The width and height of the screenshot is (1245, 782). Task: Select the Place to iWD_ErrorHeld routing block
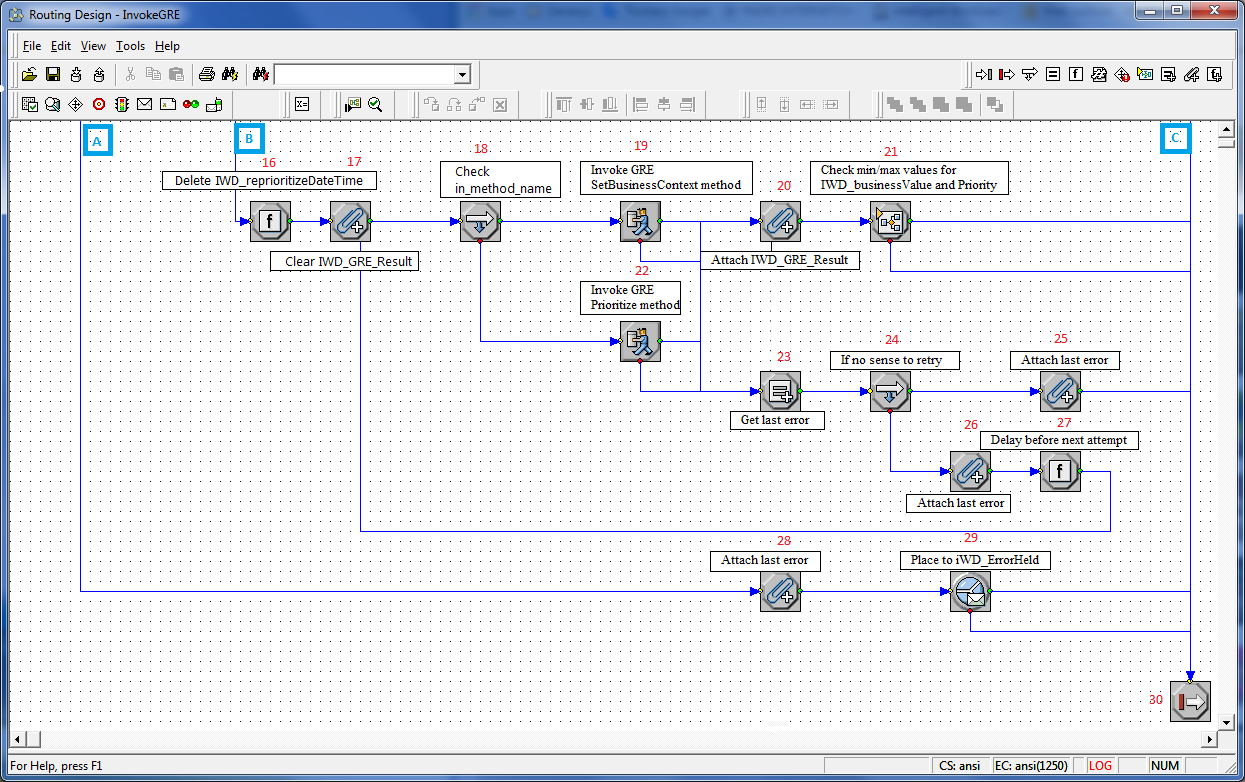(969, 592)
